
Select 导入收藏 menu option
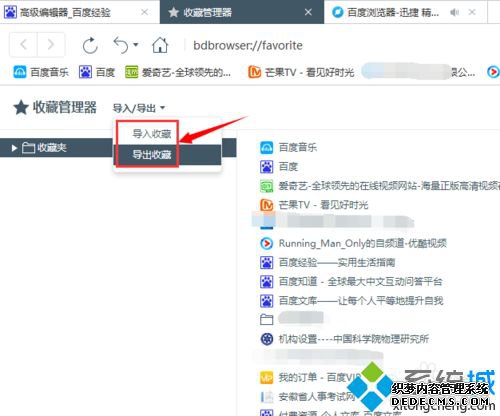152,134
